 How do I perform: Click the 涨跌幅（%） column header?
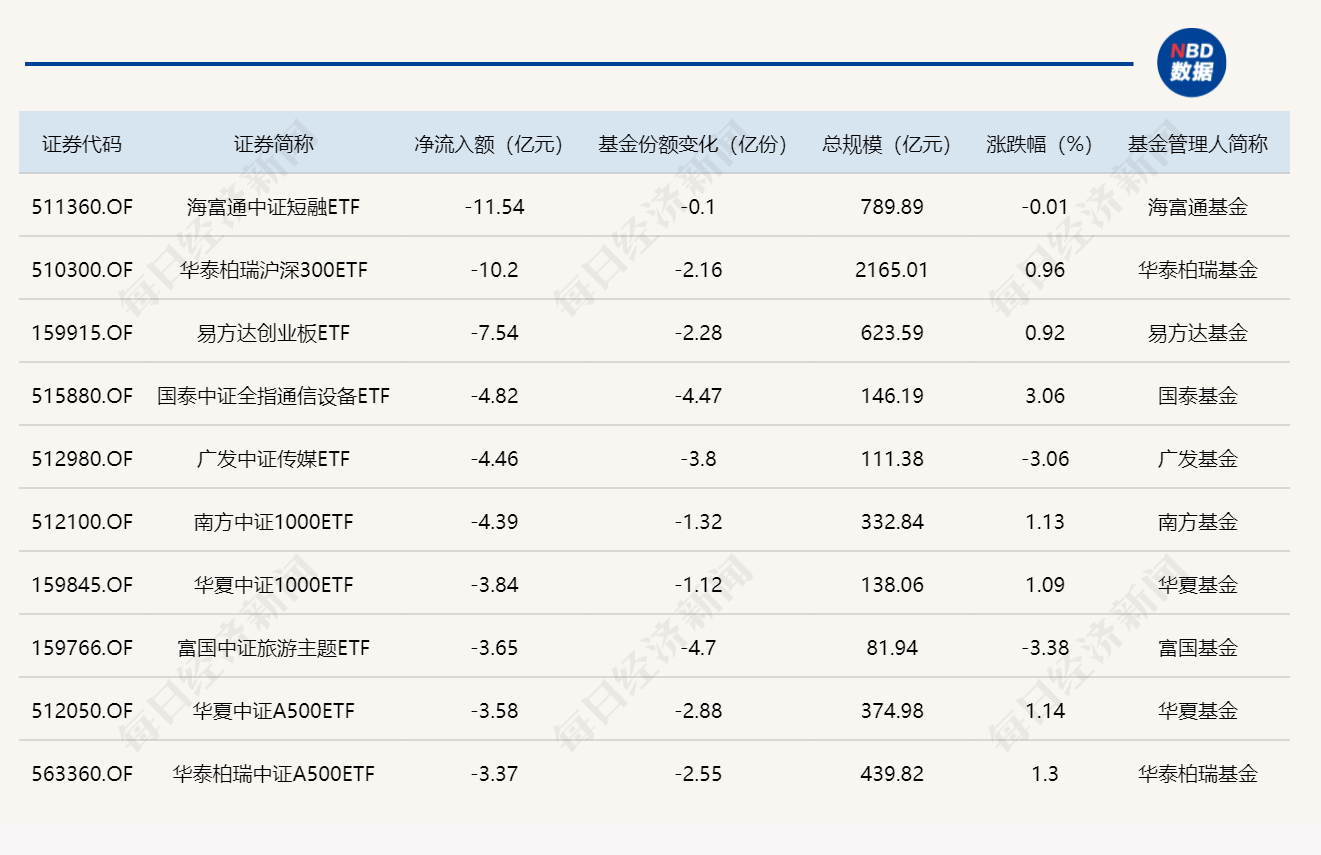(x=1044, y=144)
